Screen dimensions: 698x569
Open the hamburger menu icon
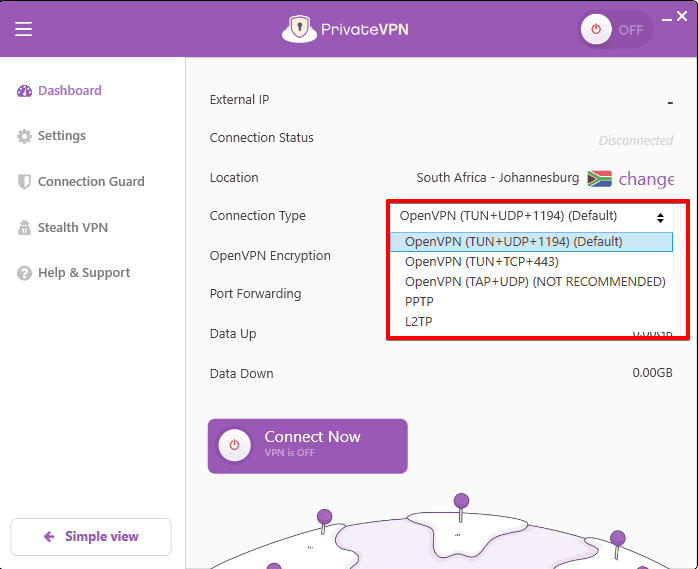pos(24,29)
